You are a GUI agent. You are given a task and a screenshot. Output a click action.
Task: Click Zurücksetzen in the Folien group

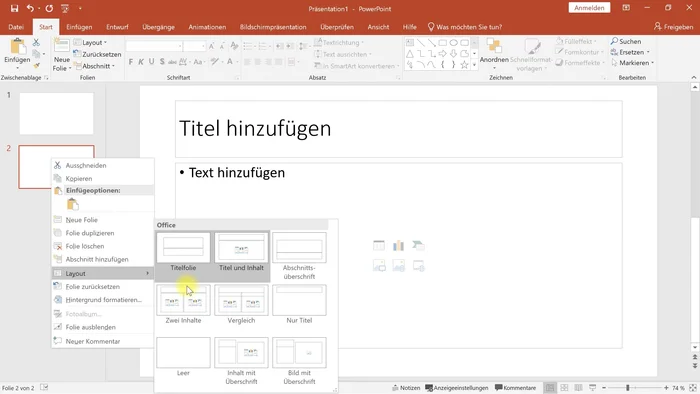coord(97,54)
